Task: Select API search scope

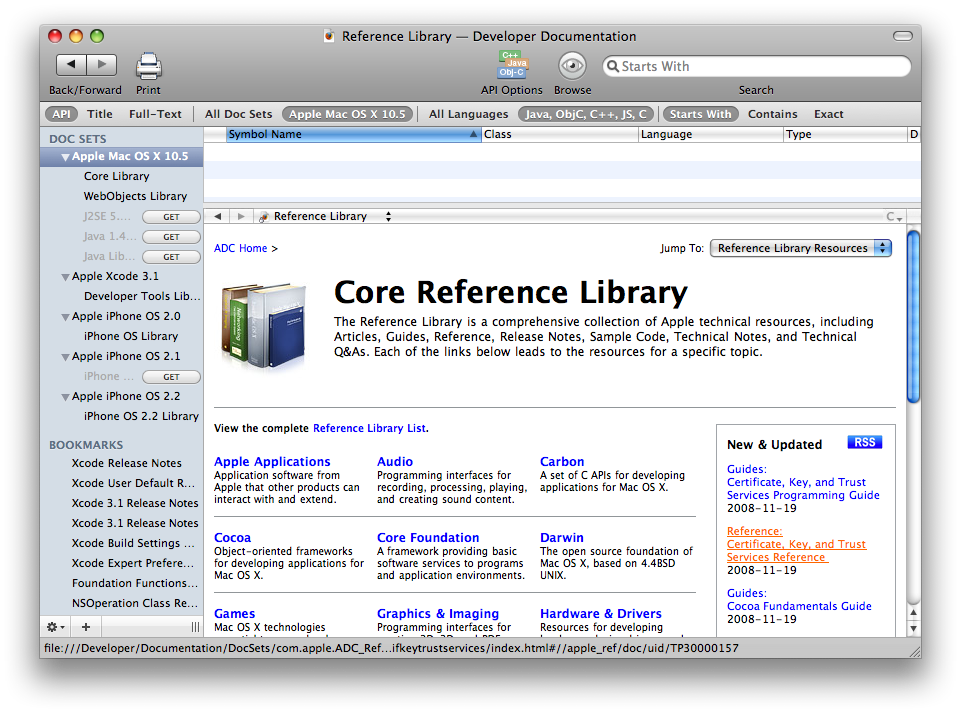Action: point(61,114)
